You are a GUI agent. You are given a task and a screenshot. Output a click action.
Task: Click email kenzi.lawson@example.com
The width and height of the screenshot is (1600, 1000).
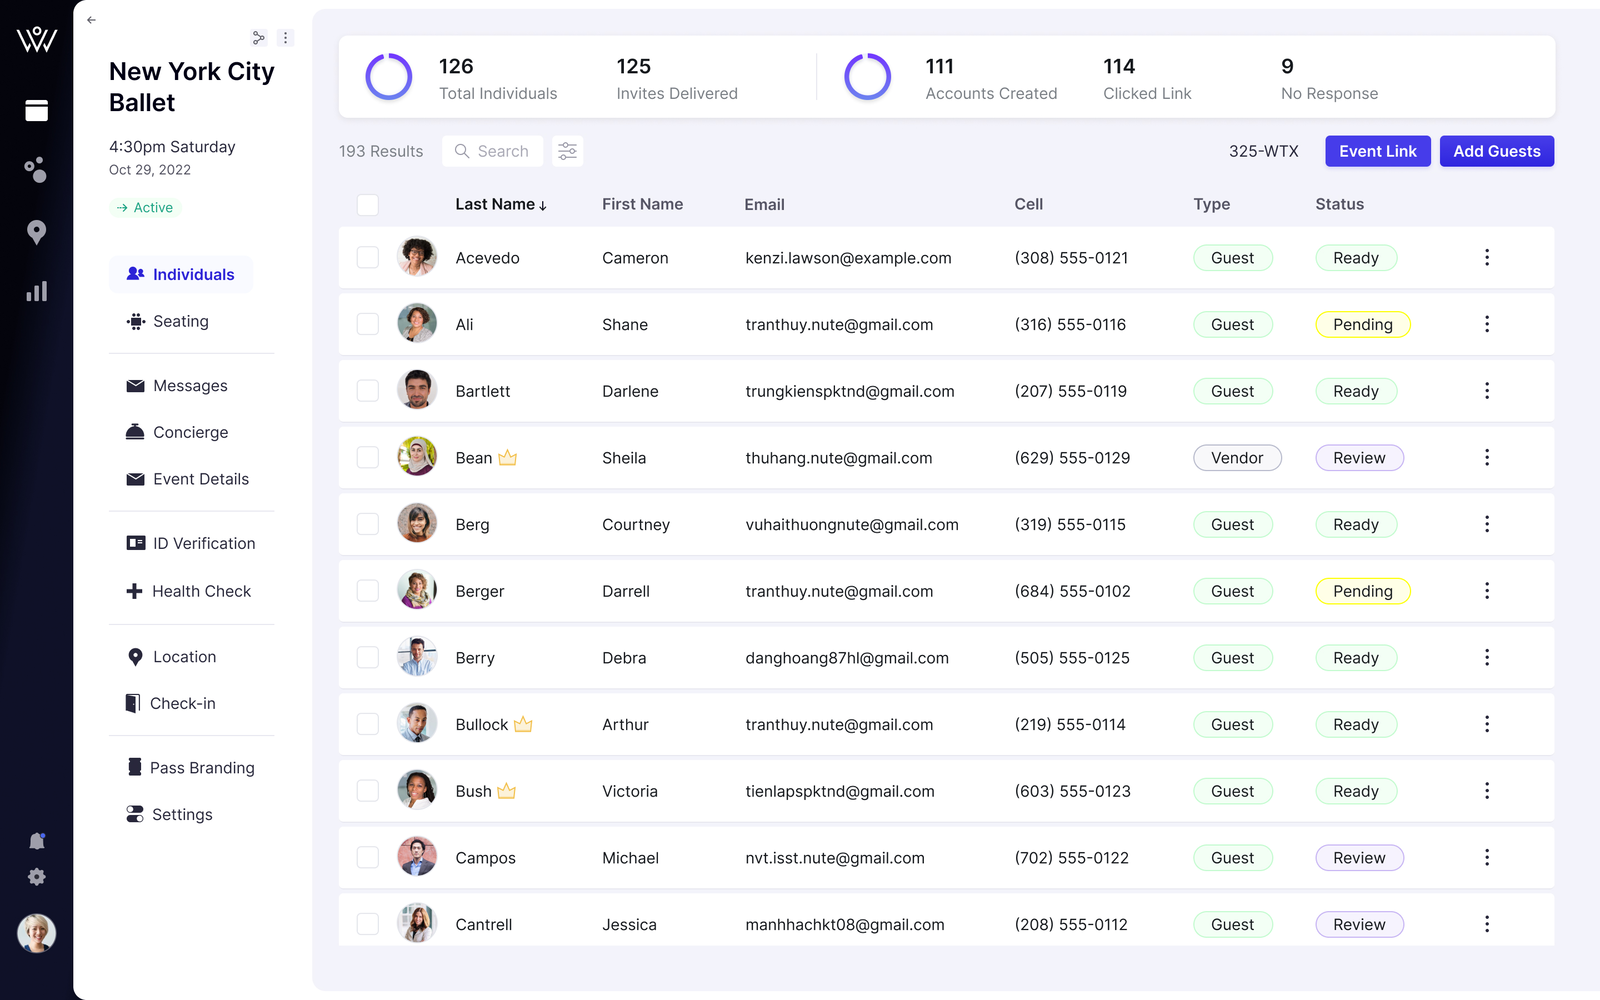[848, 258]
